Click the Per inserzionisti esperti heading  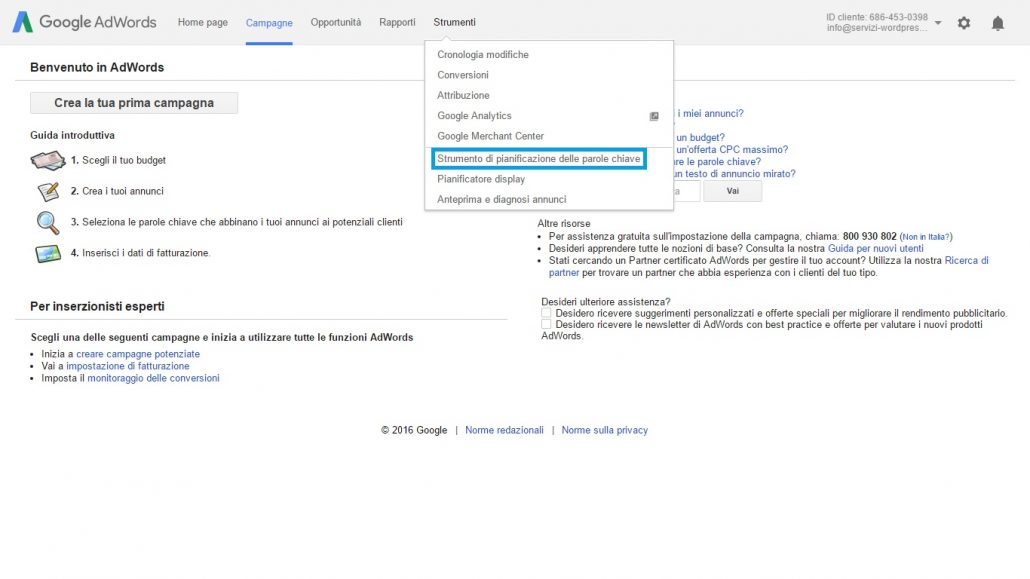click(97, 306)
